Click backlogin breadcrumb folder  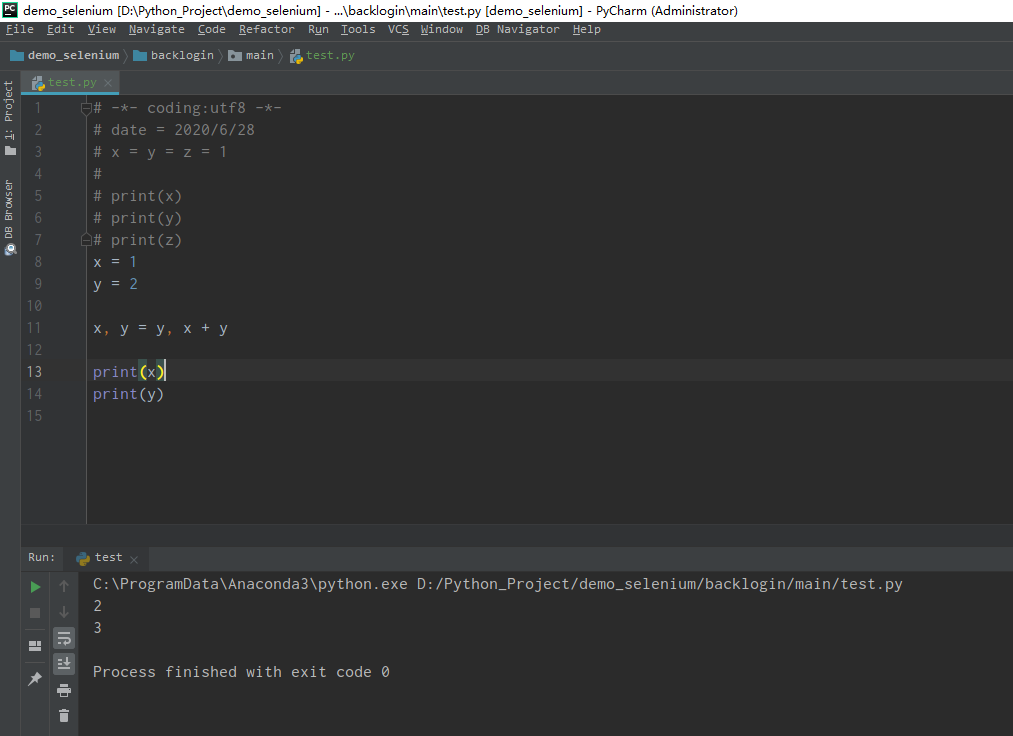click(173, 56)
